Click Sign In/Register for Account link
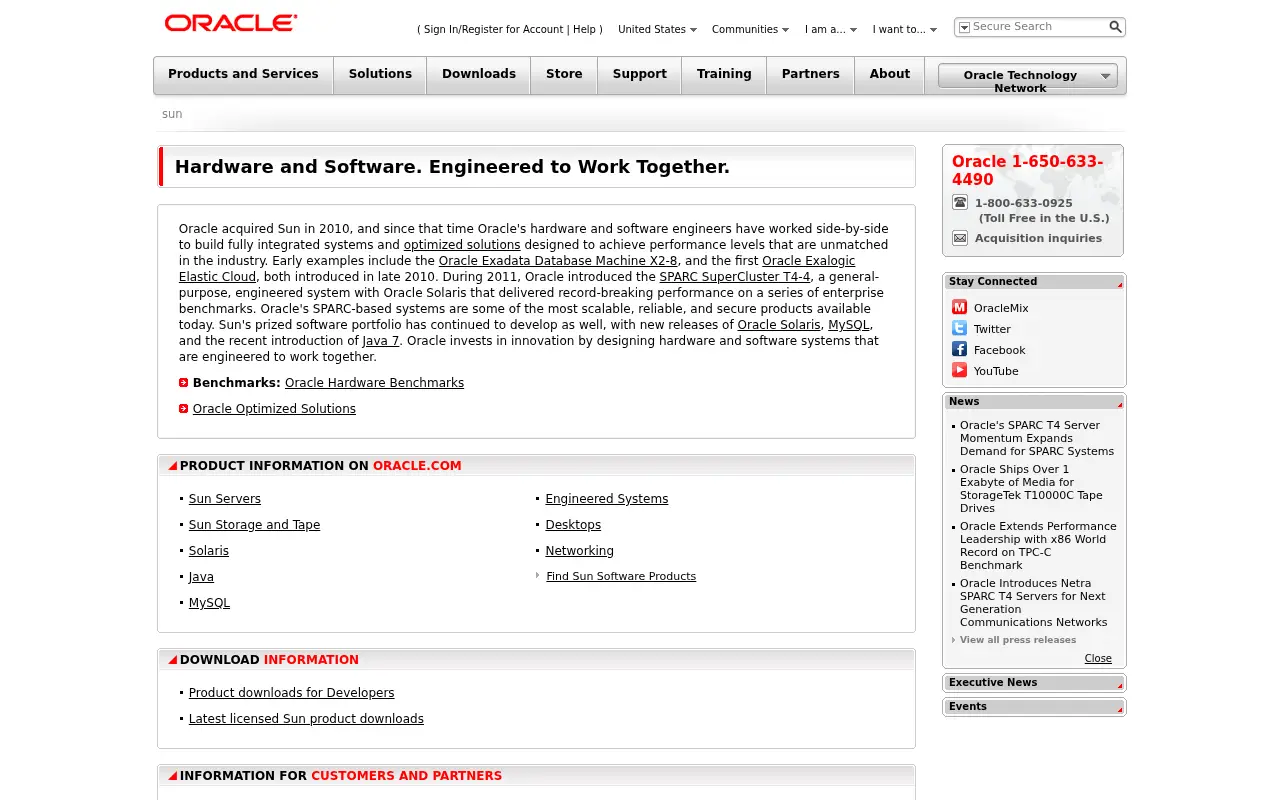 tap(493, 30)
